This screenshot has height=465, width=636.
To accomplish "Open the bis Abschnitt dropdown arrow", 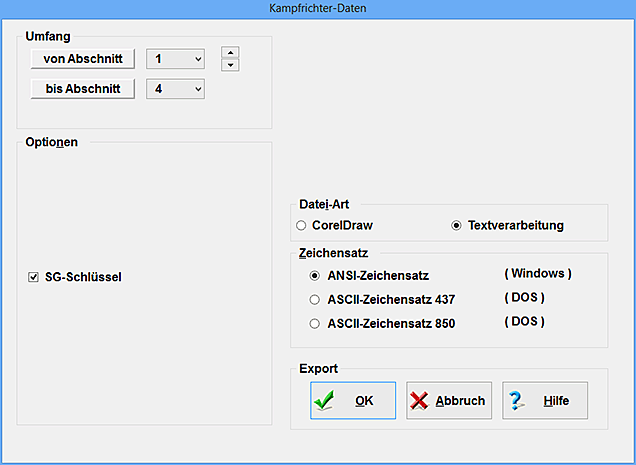I will pyautogui.click(x=197, y=90).
